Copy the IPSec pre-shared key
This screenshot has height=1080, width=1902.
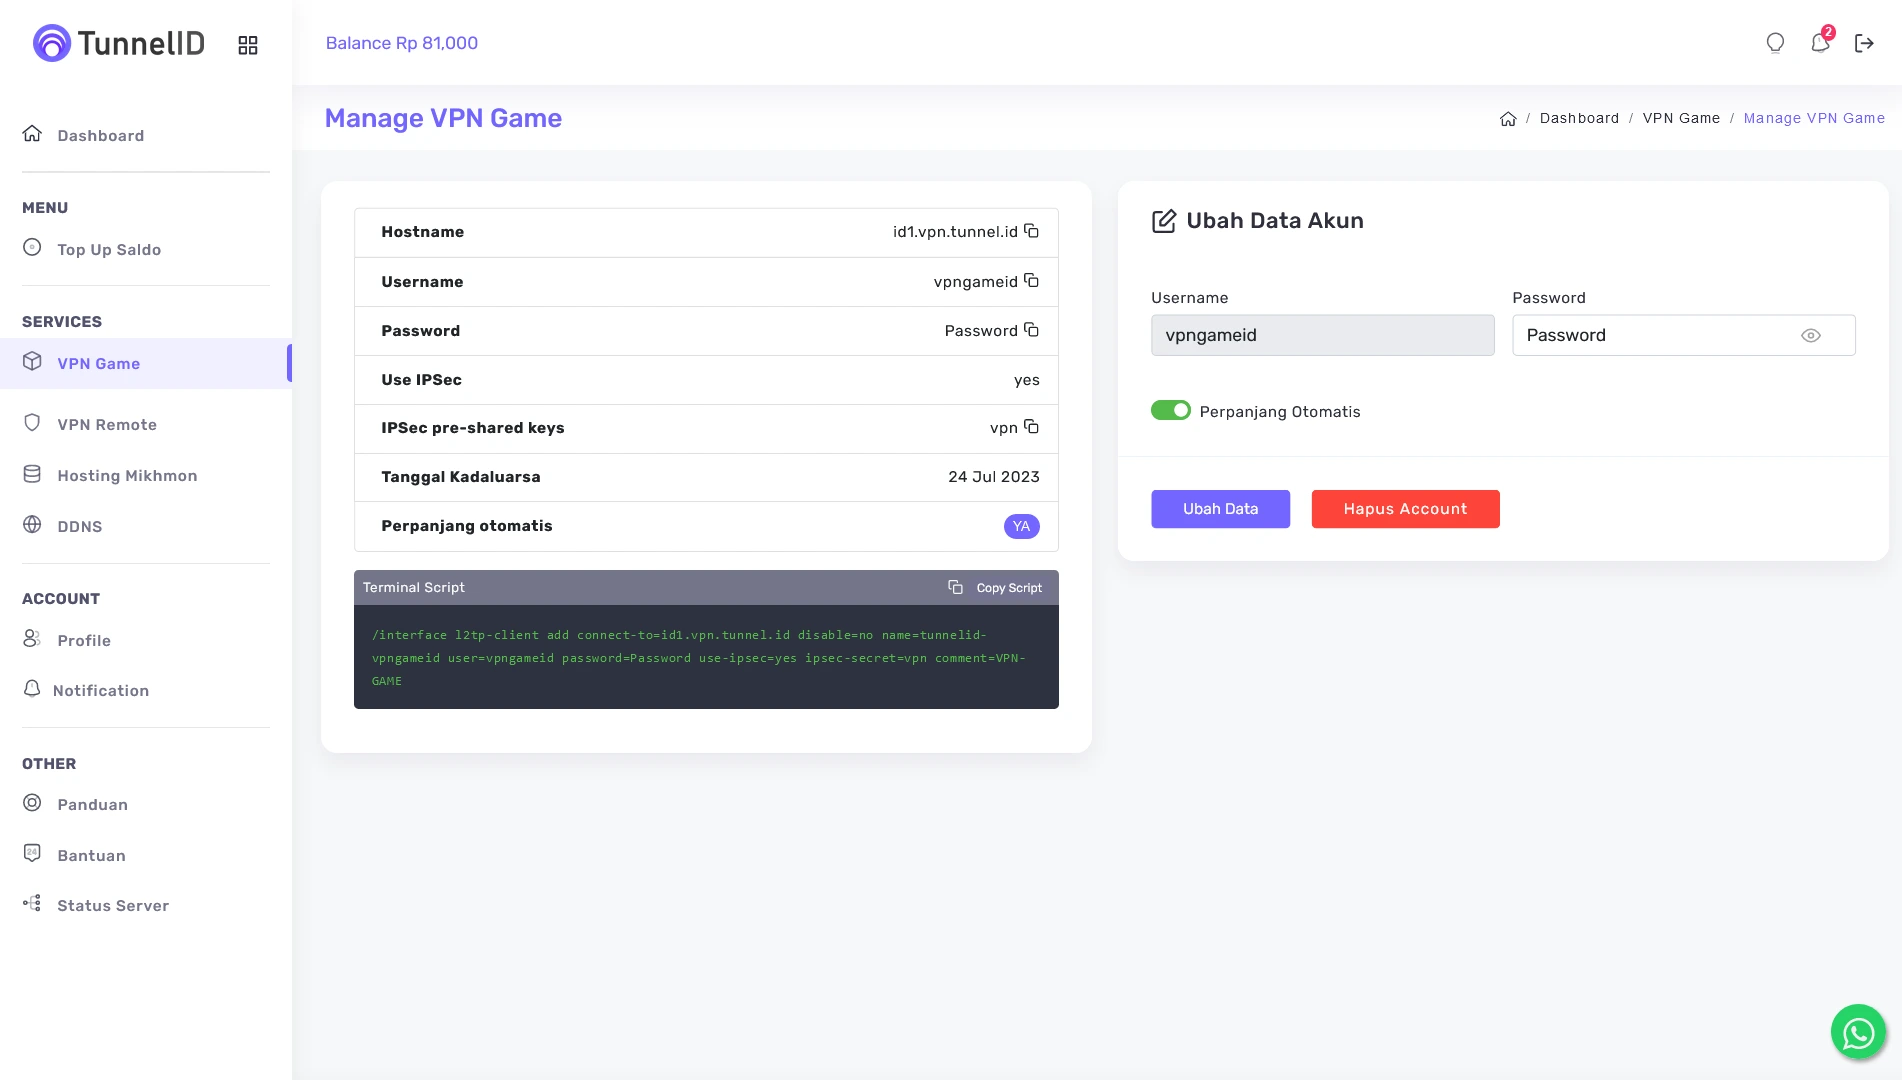pos(1032,427)
